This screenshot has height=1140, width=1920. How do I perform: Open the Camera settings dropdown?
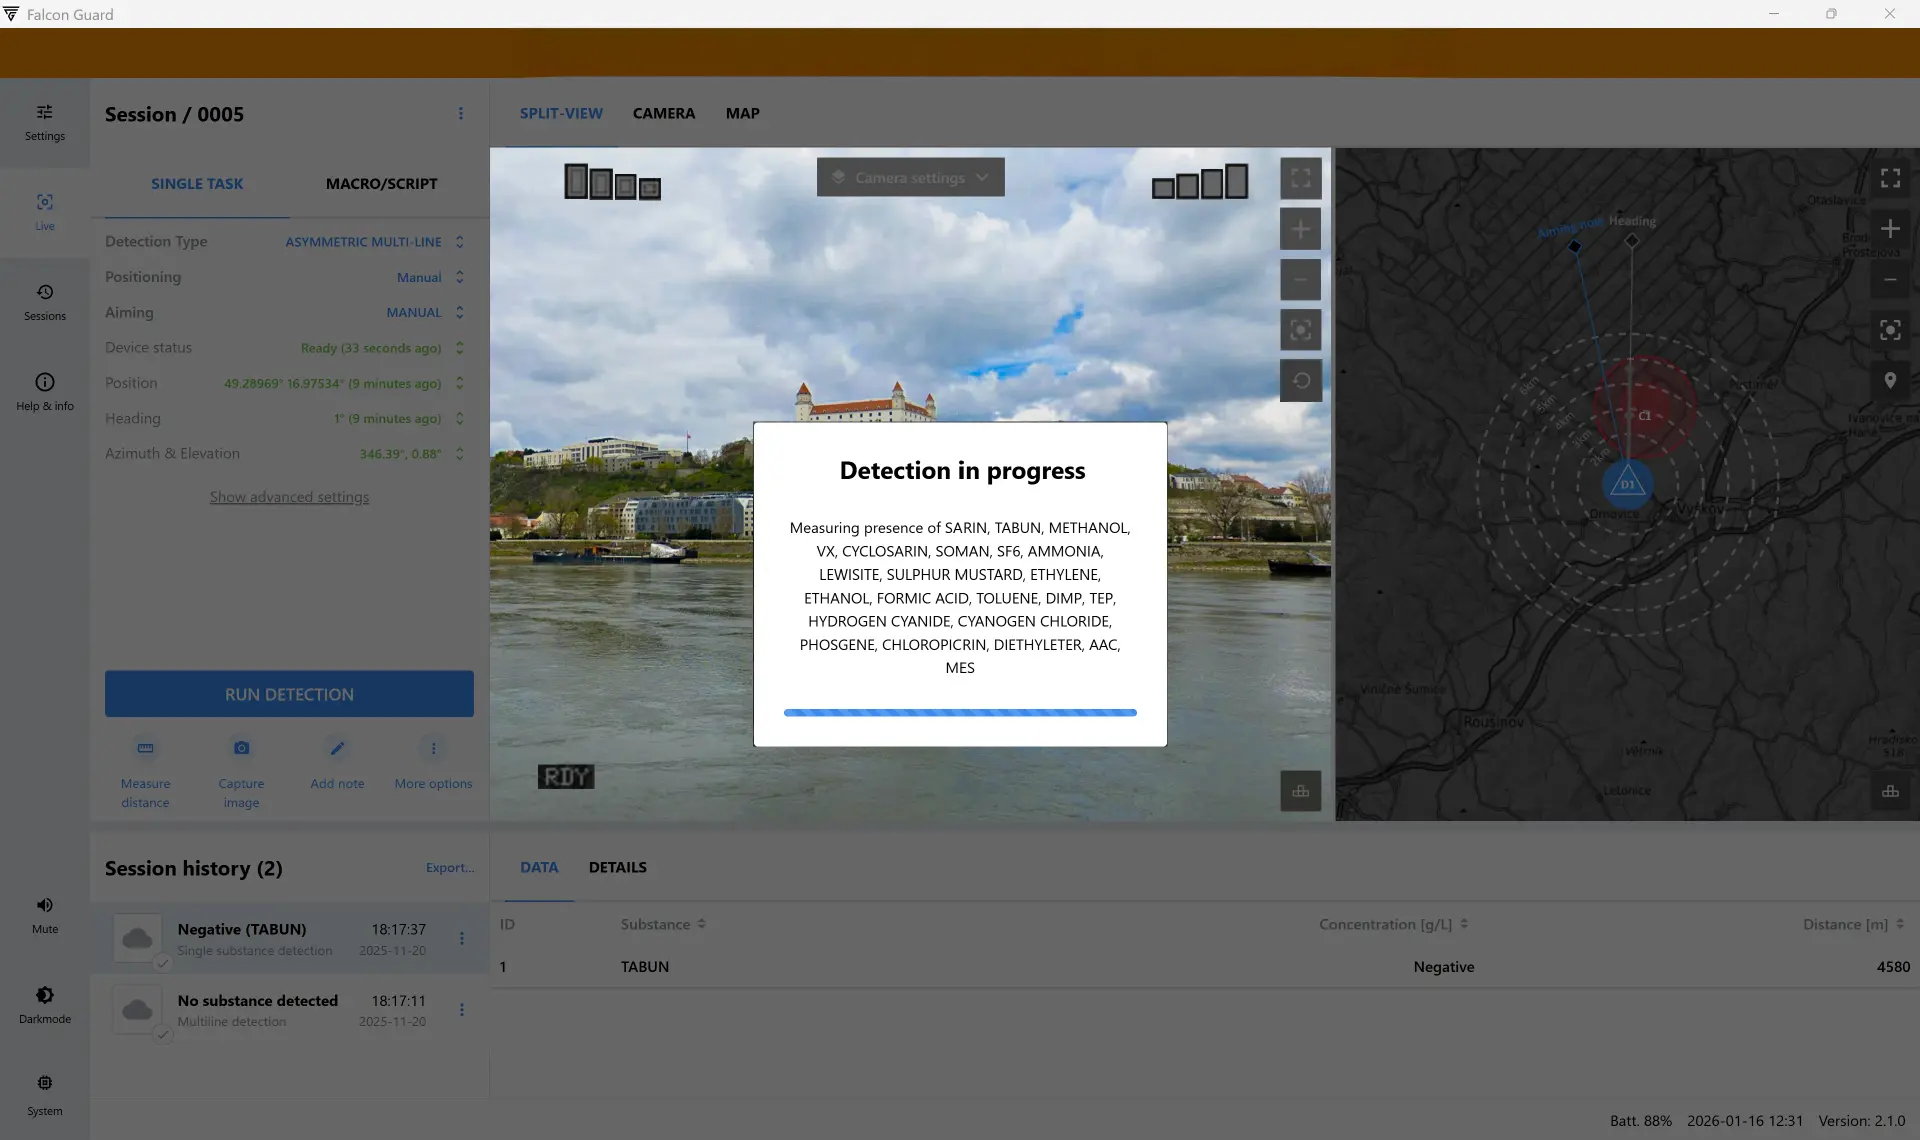tap(910, 177)
